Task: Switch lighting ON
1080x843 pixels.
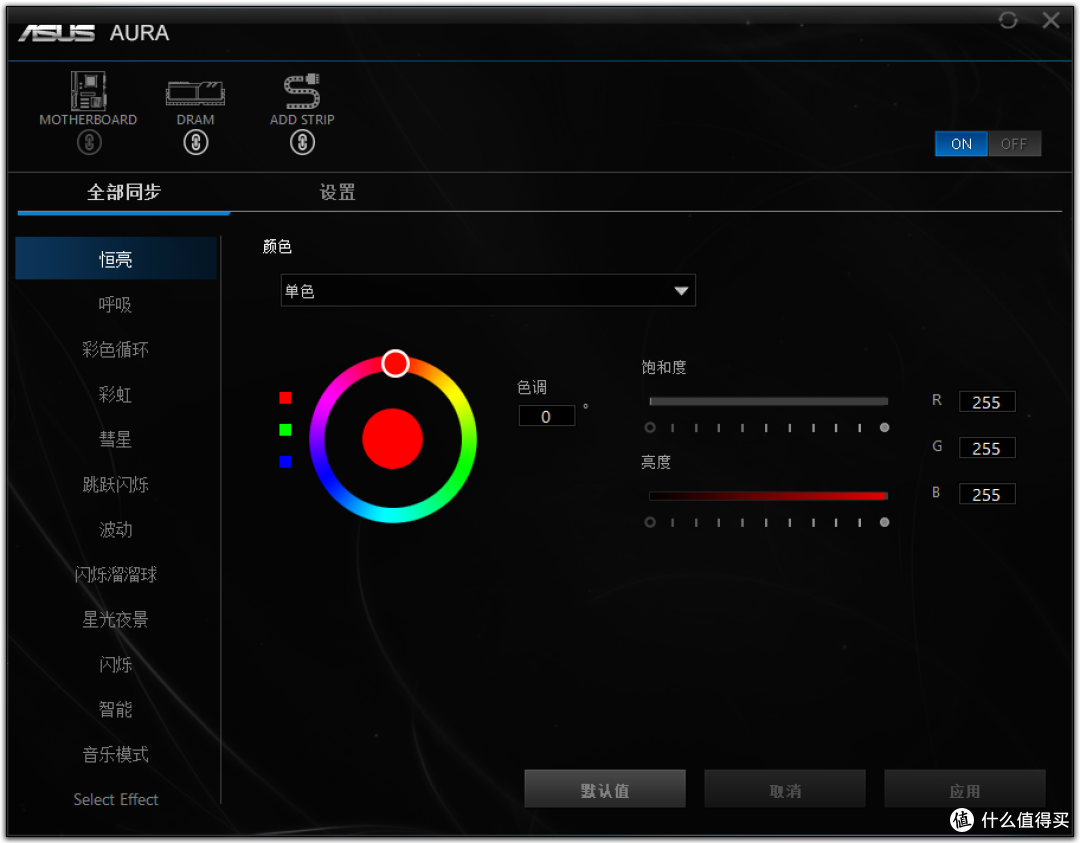Action: [961, 144]
